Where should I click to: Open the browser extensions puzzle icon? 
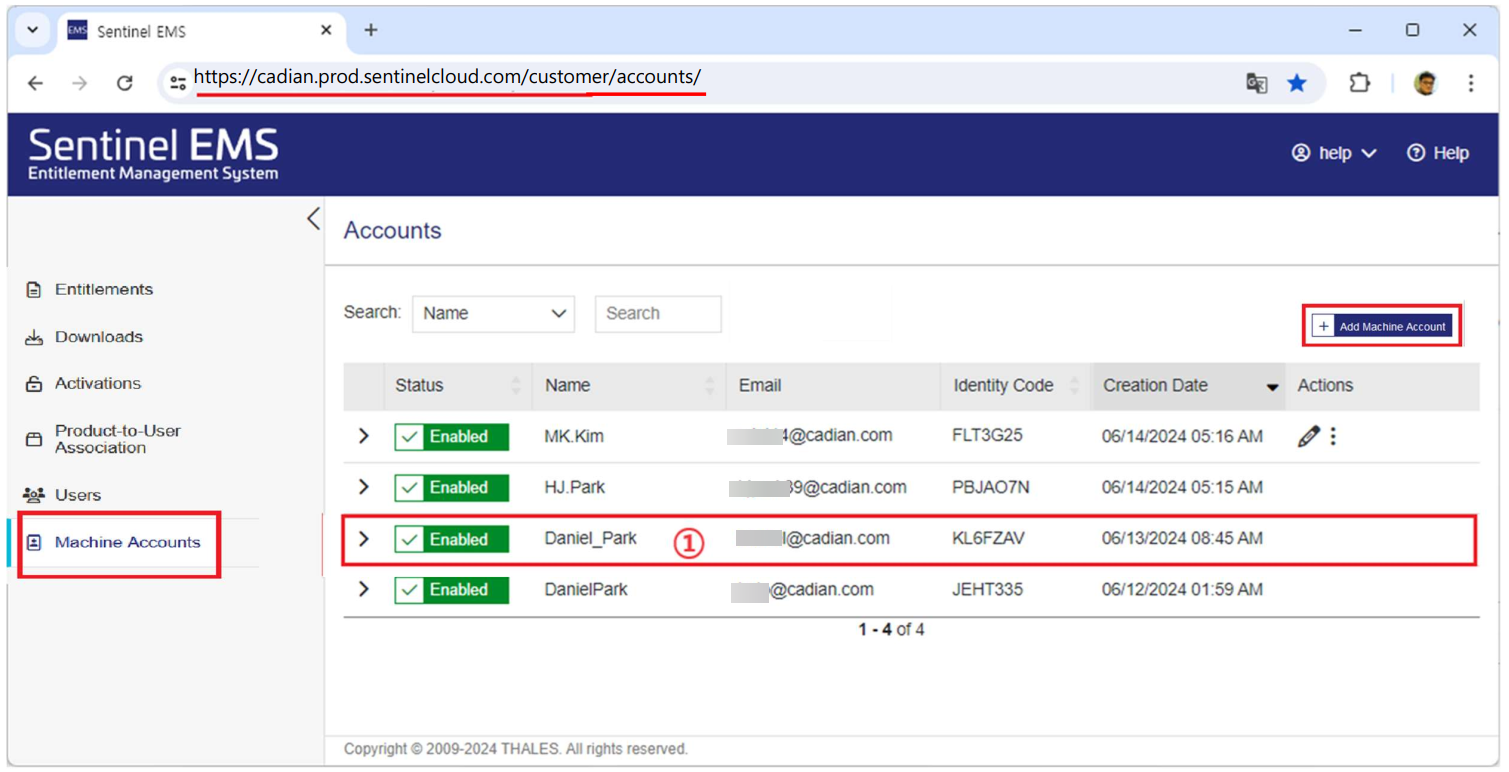pyautogui.click(x=1359, y=83)
